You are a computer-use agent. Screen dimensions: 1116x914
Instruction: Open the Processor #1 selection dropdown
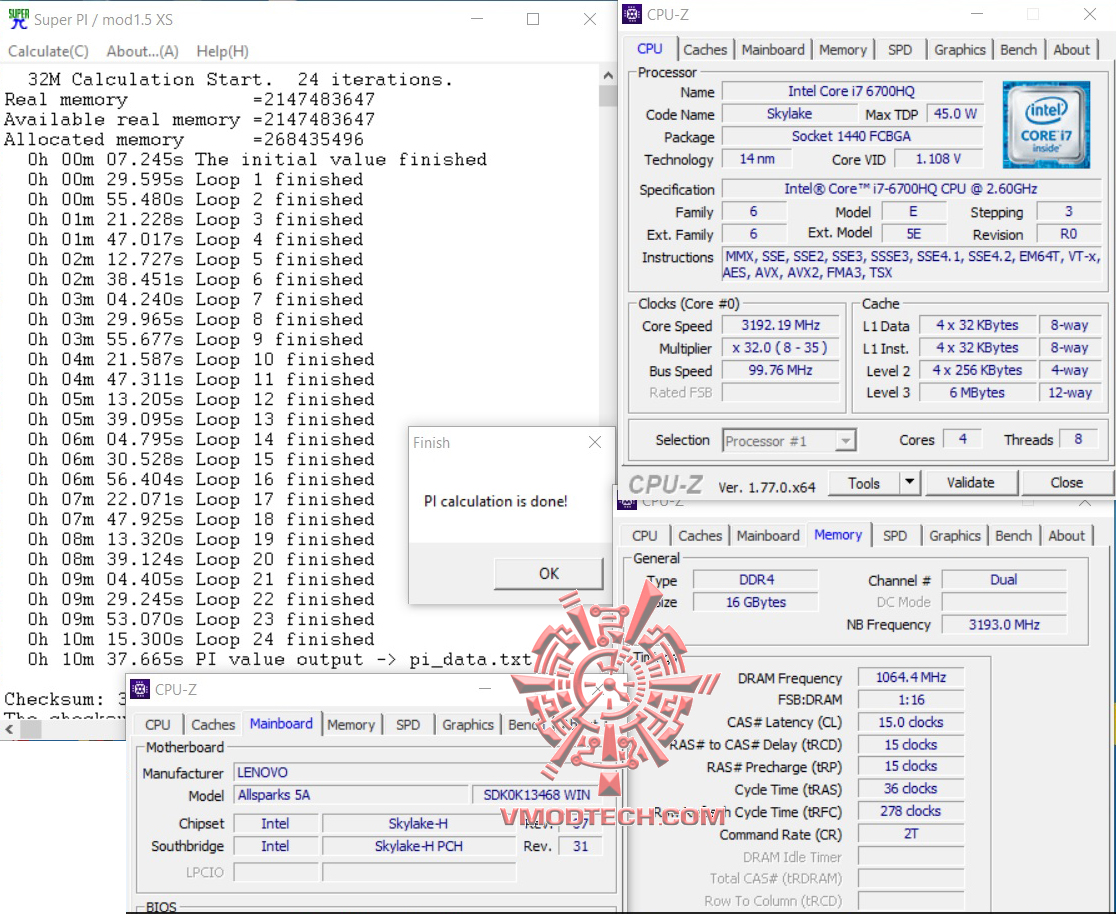pos(789,441)
